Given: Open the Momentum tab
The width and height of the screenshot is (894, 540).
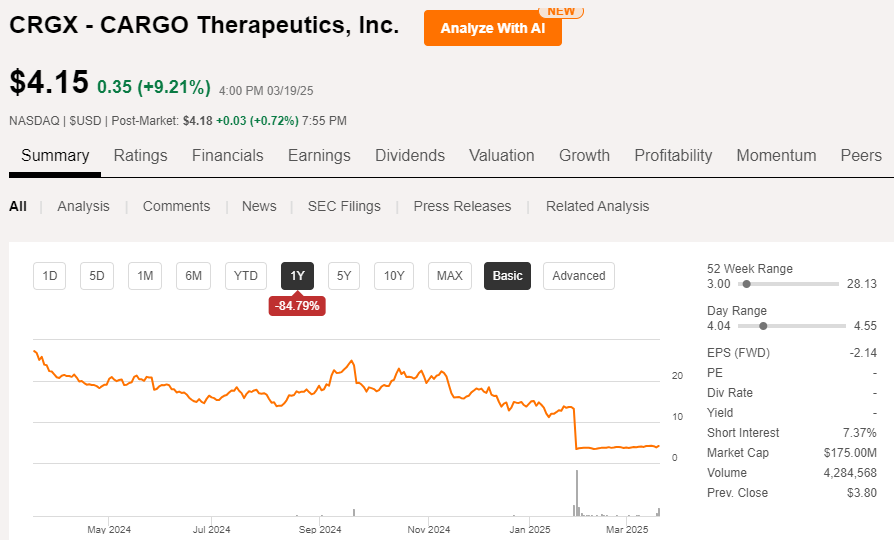Looking at the screenshot, I should [x=776, y=155].
